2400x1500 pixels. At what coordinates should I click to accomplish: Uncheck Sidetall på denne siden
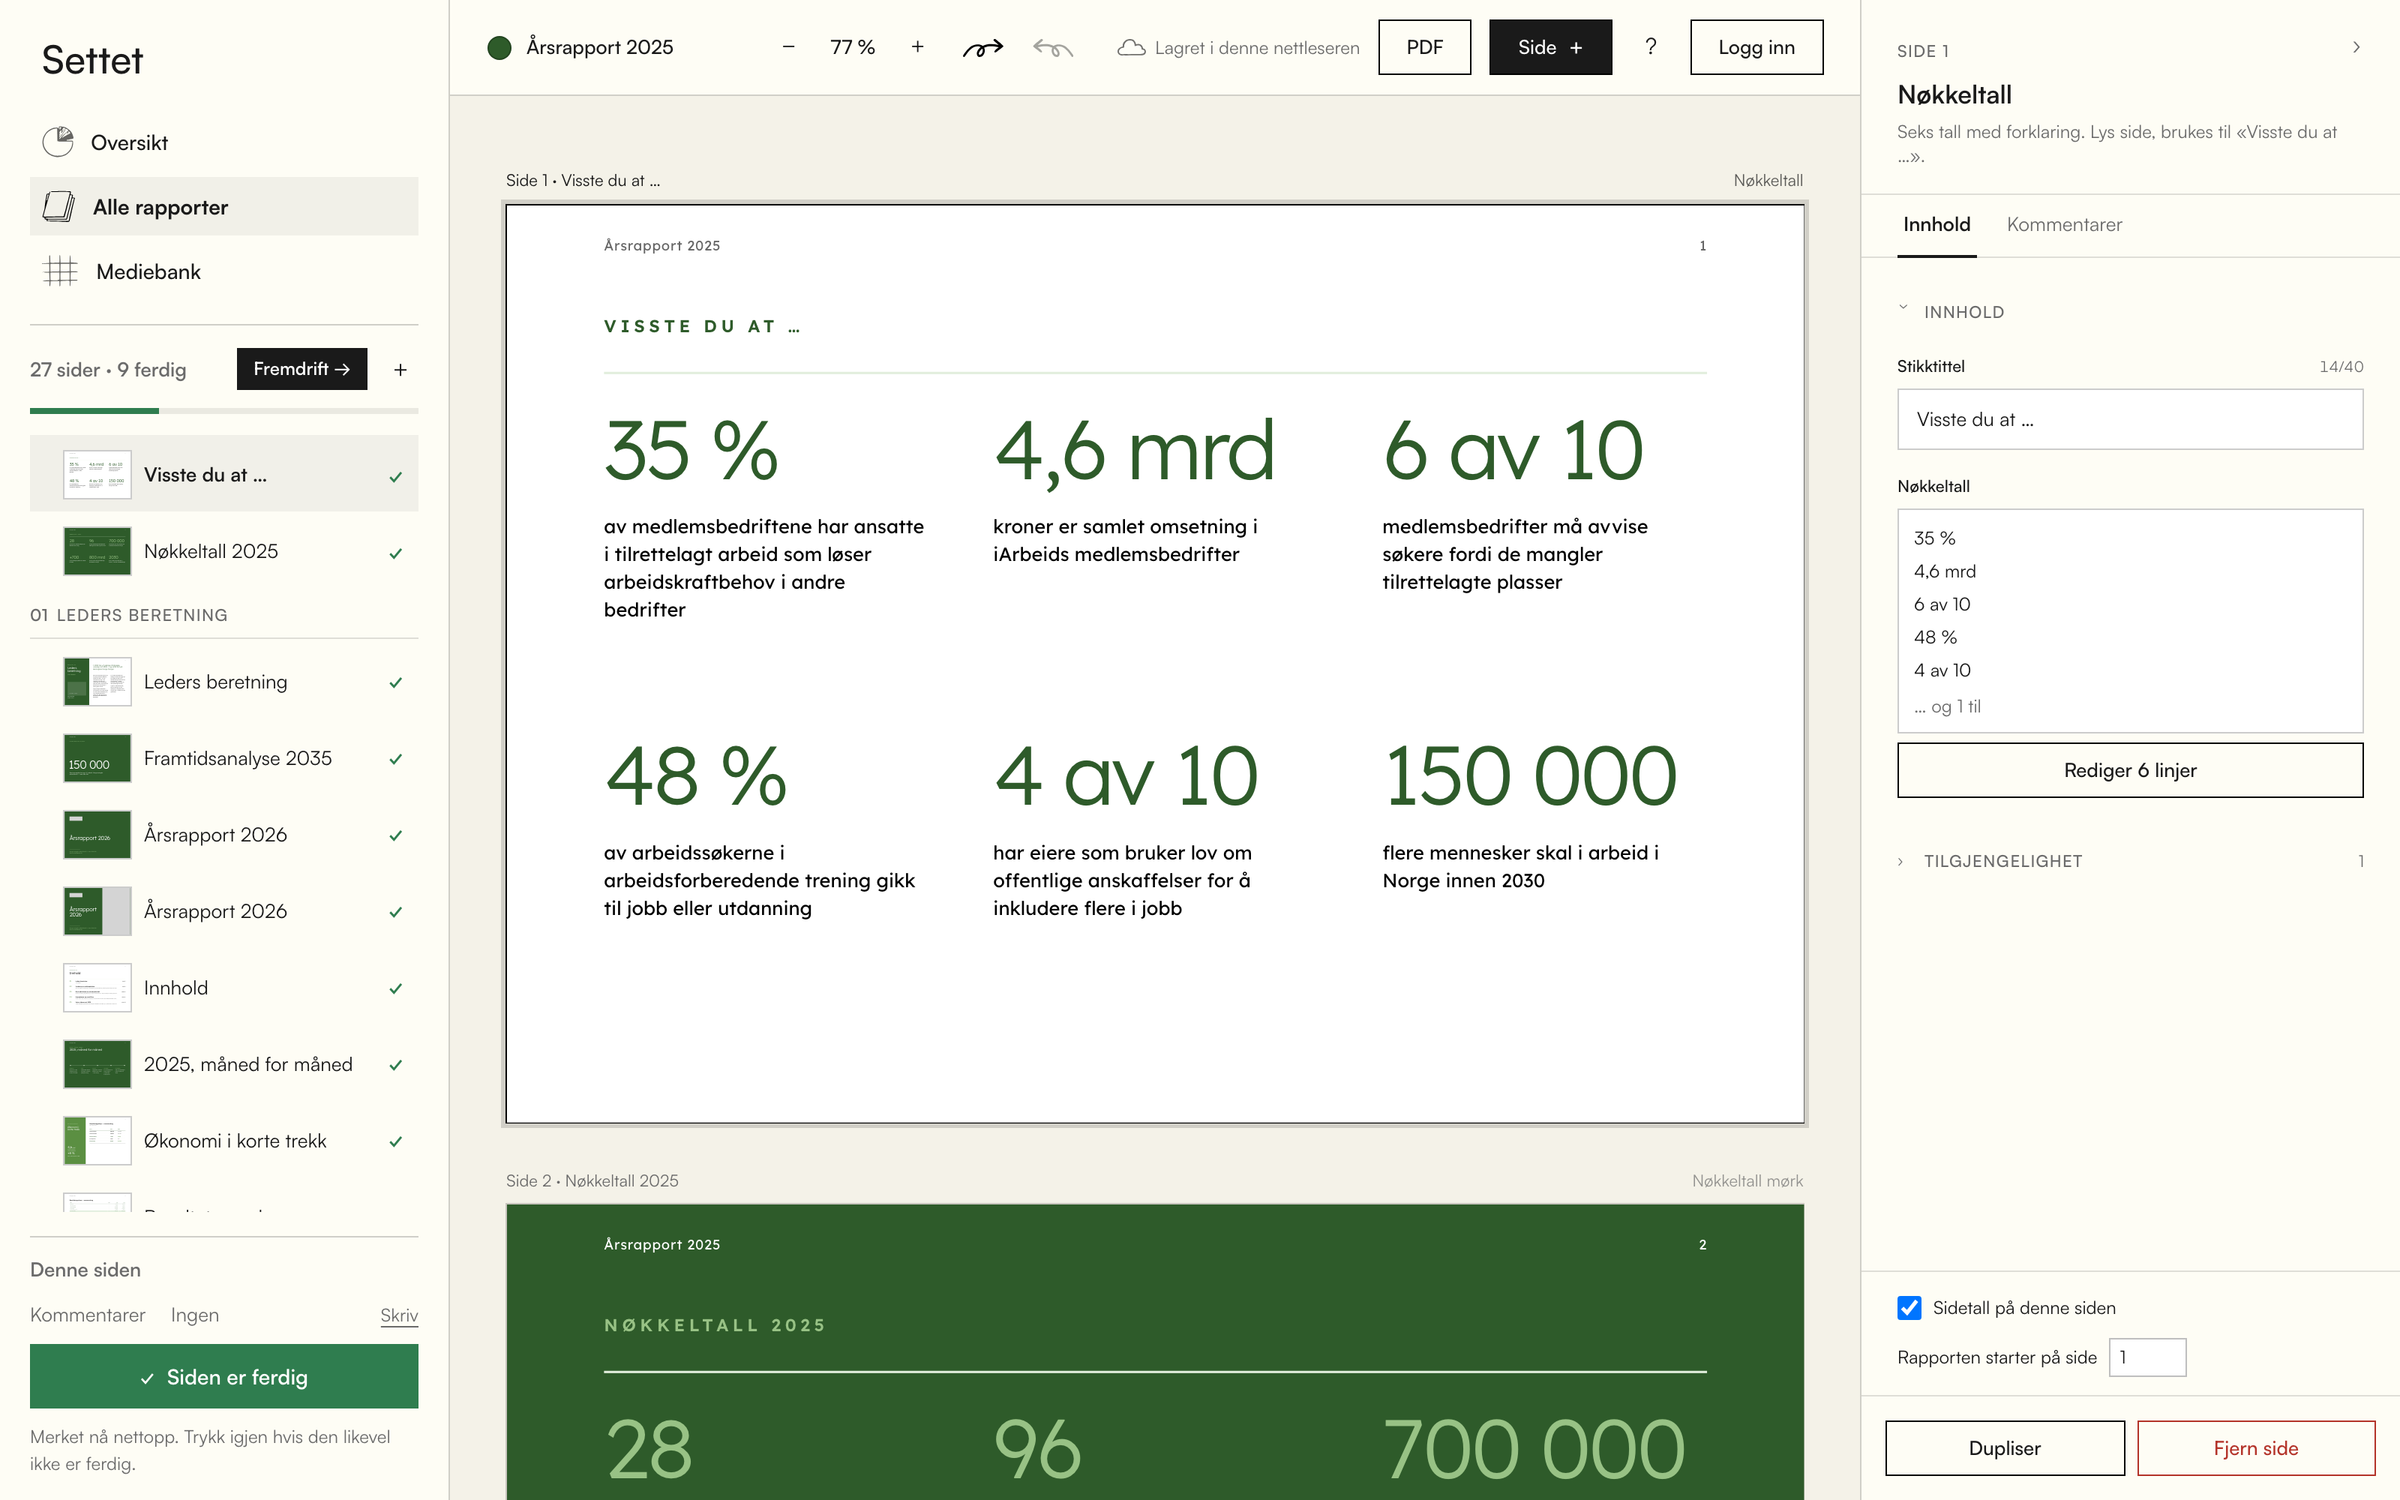tap(1909, 1308)
